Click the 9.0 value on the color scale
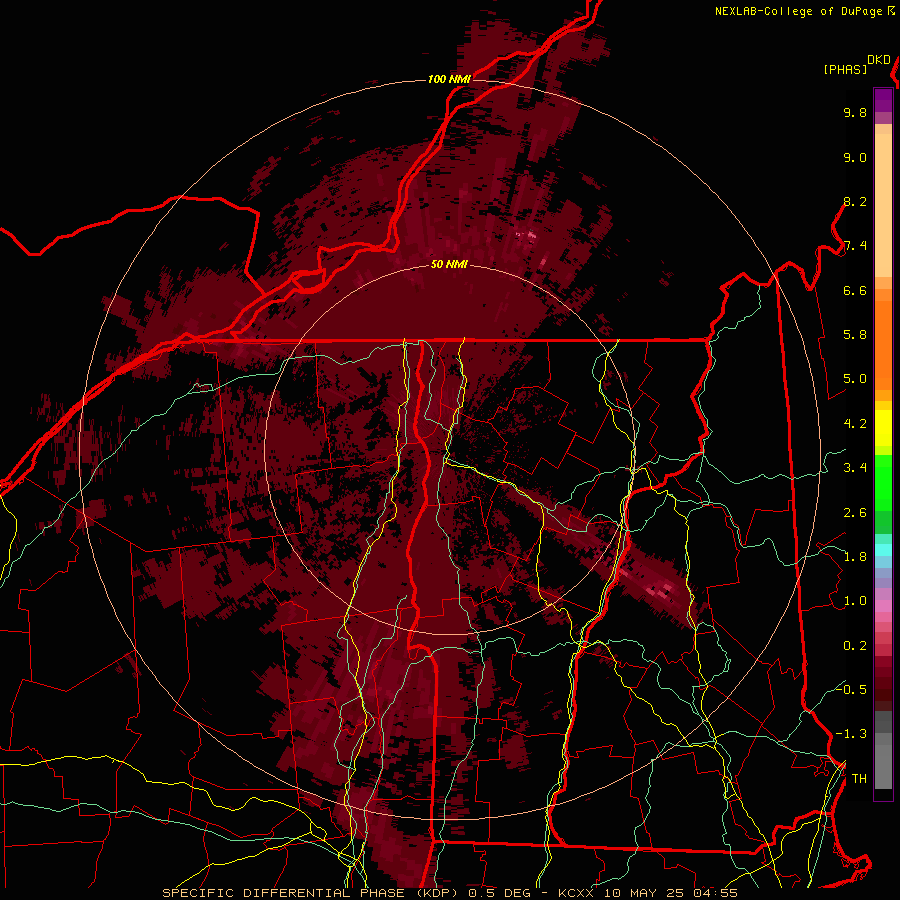This screenshot has width=900, height=900. 855,157
